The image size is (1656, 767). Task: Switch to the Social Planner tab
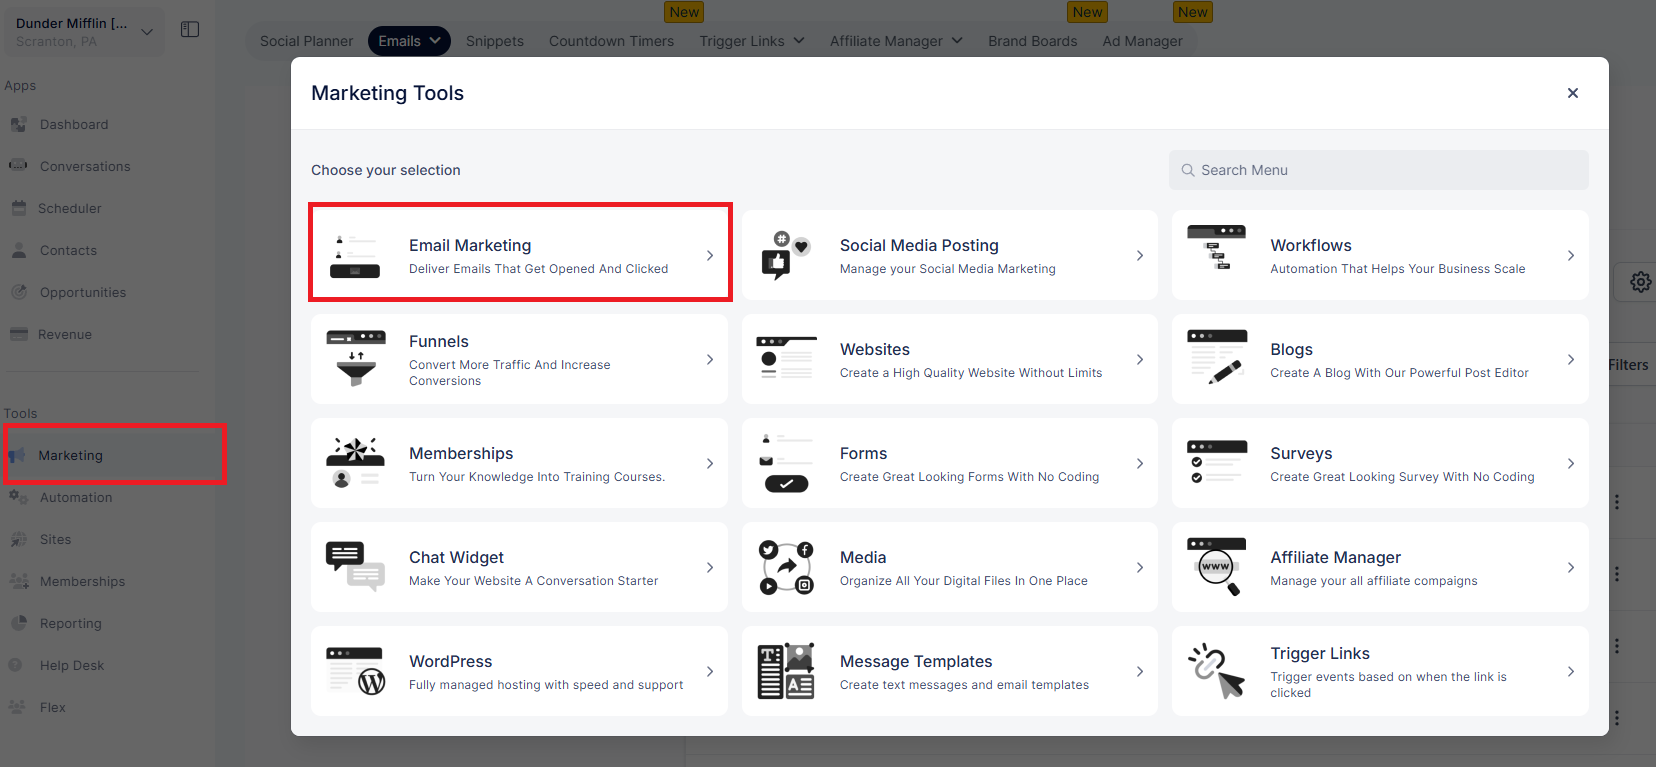[x=306, y=41]
